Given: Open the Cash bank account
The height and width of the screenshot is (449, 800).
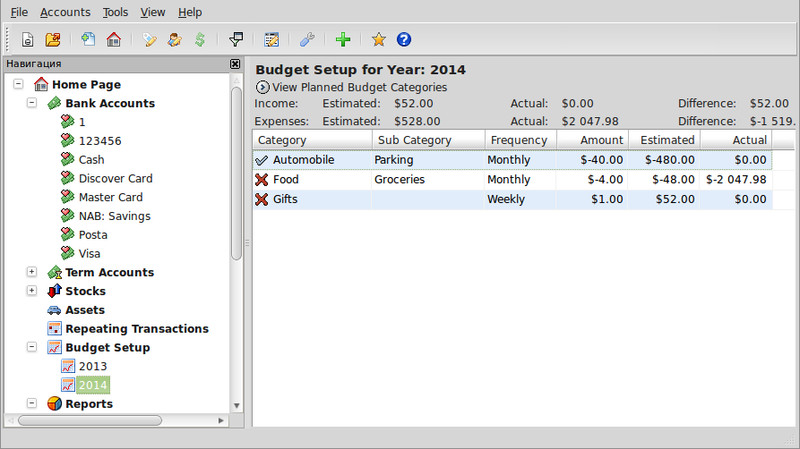Looking at the screenshot, I should 91,160.
